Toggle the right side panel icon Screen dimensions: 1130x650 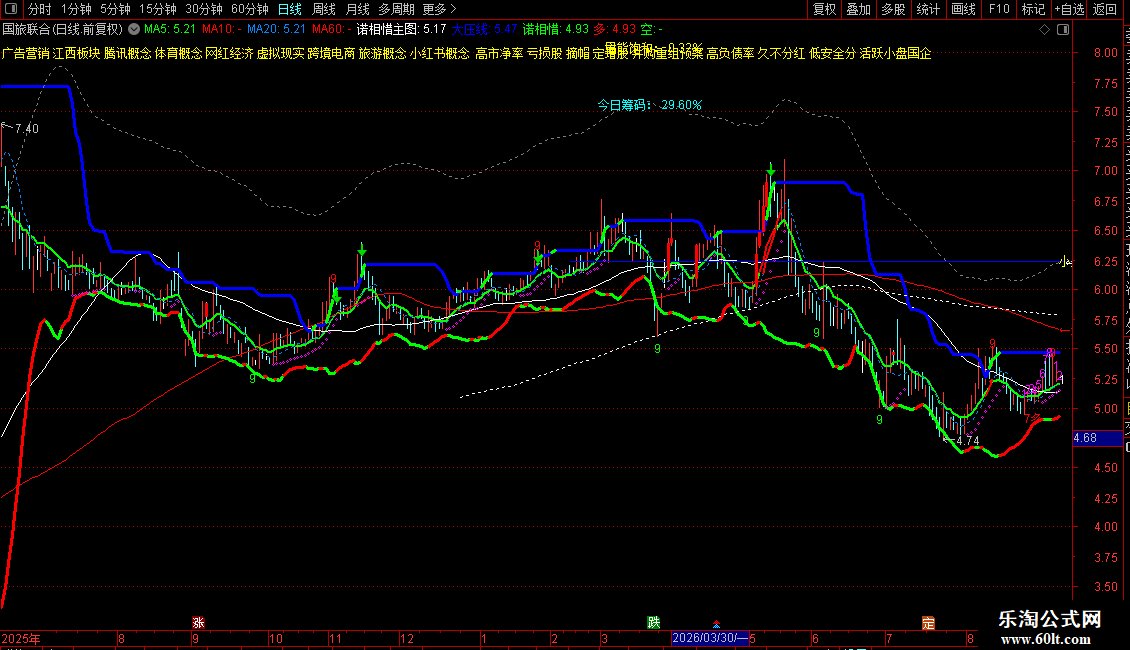tap(1063, 30)
